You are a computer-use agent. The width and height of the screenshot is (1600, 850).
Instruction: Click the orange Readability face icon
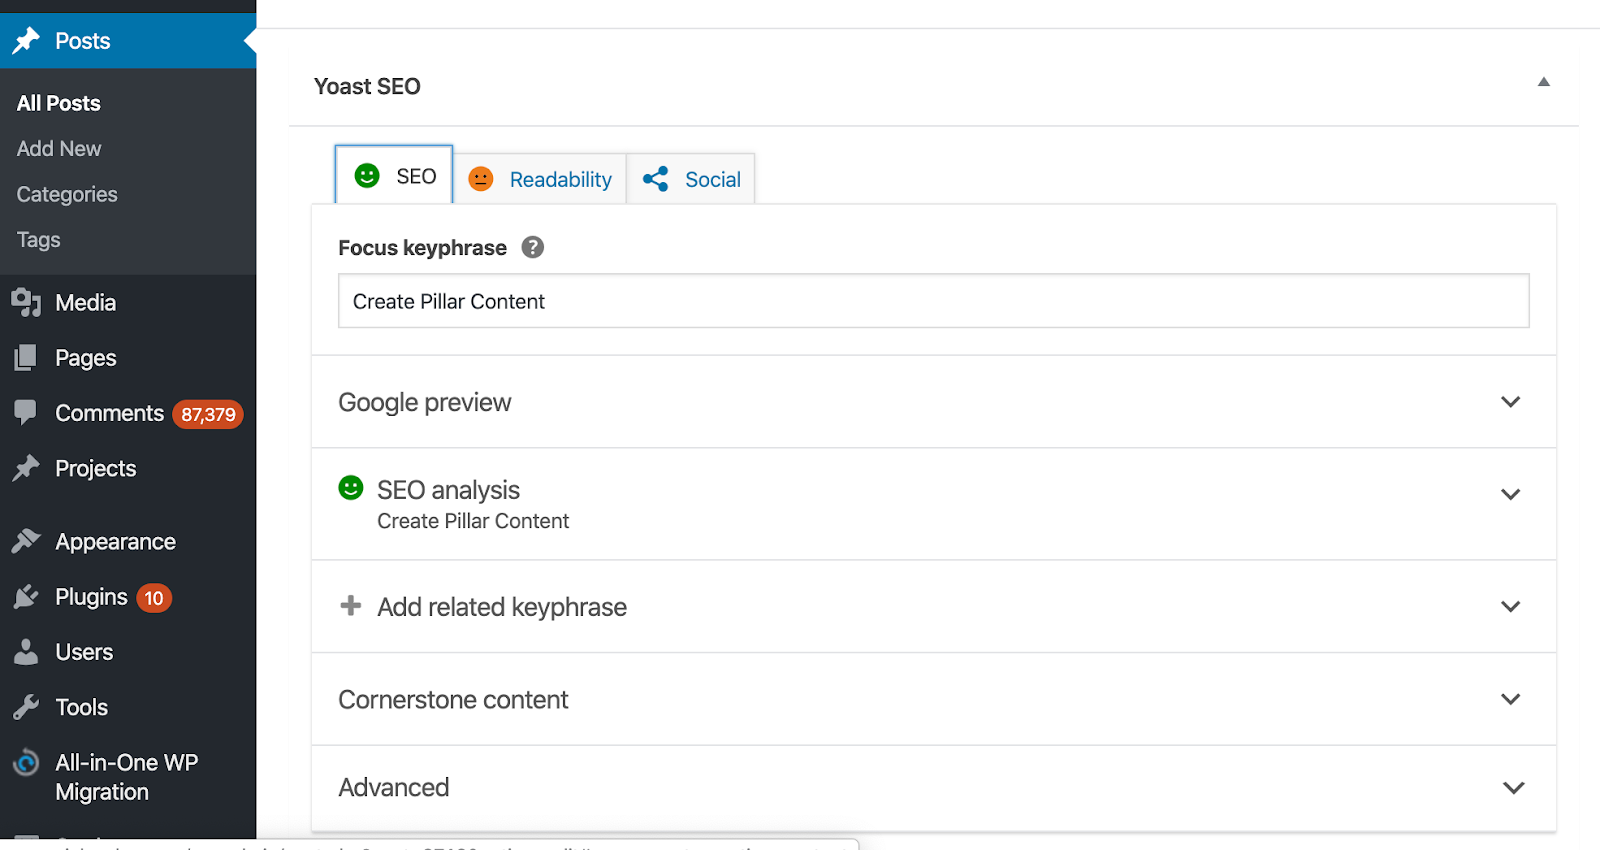pyautogui.click(x=481, y=179)
